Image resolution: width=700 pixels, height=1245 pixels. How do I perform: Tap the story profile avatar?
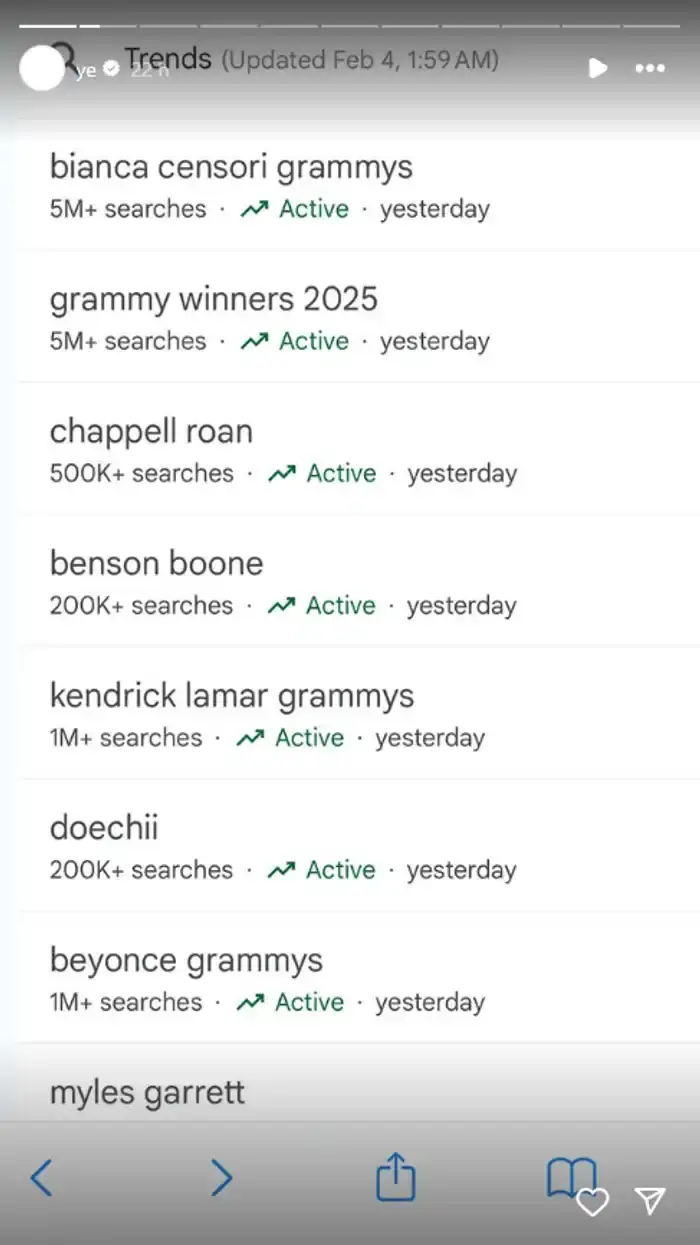click(x=41, y=68)
